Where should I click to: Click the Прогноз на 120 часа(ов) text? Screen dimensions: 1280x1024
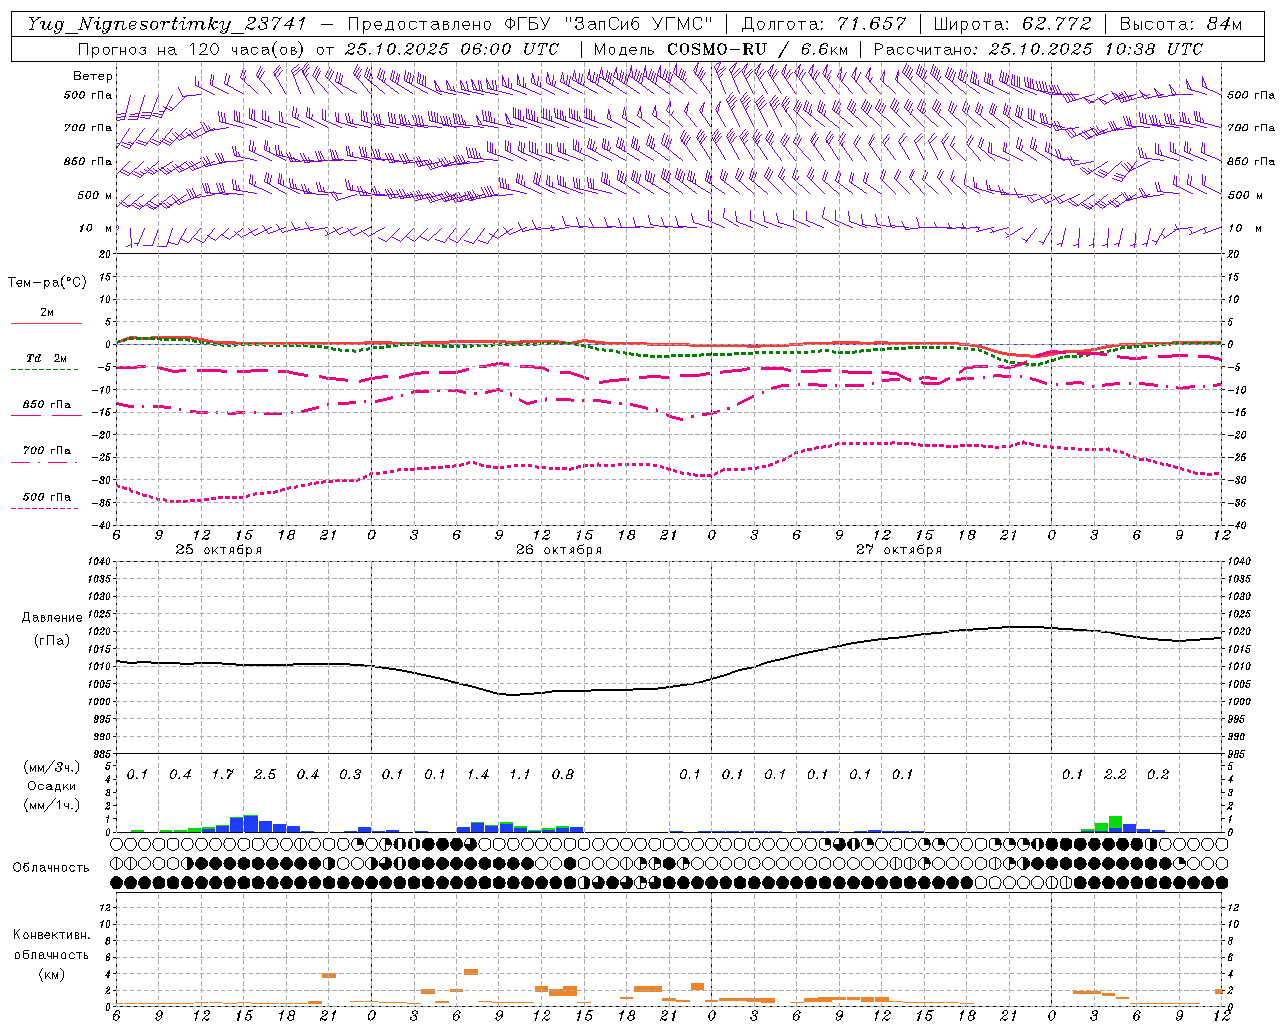point(192,49)
